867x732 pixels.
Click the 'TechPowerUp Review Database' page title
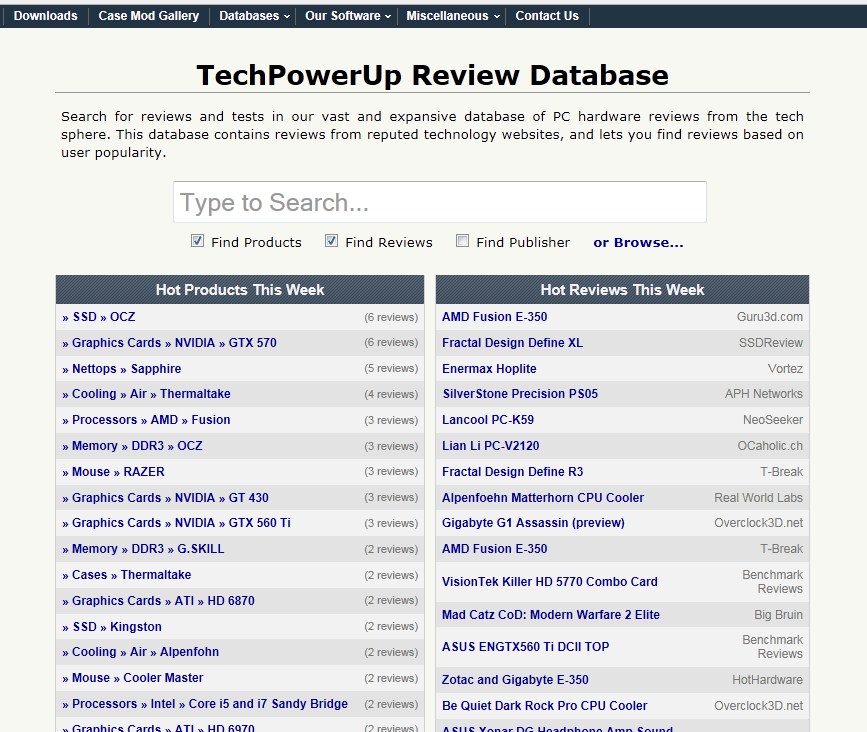tap(432, 75)
